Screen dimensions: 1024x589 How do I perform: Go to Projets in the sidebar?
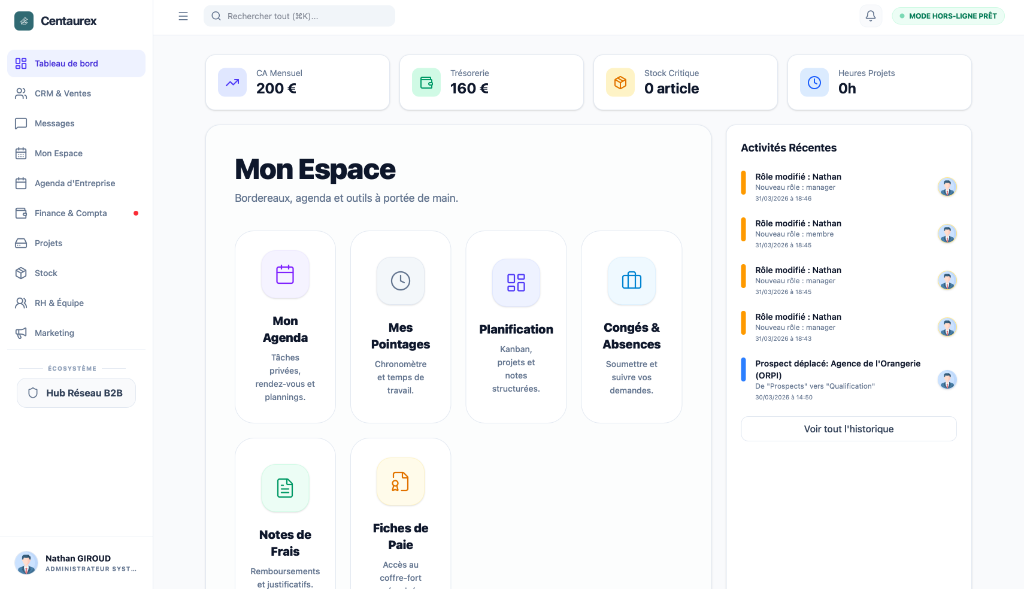[76, 243]
